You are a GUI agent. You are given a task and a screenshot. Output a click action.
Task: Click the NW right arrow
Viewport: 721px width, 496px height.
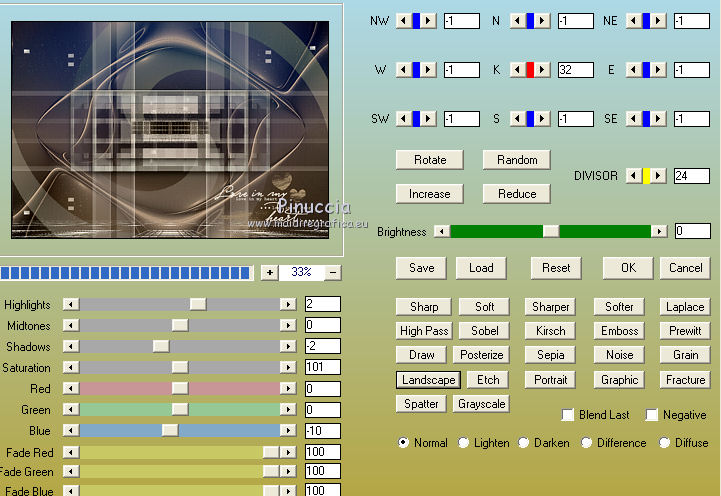point(429,21)
